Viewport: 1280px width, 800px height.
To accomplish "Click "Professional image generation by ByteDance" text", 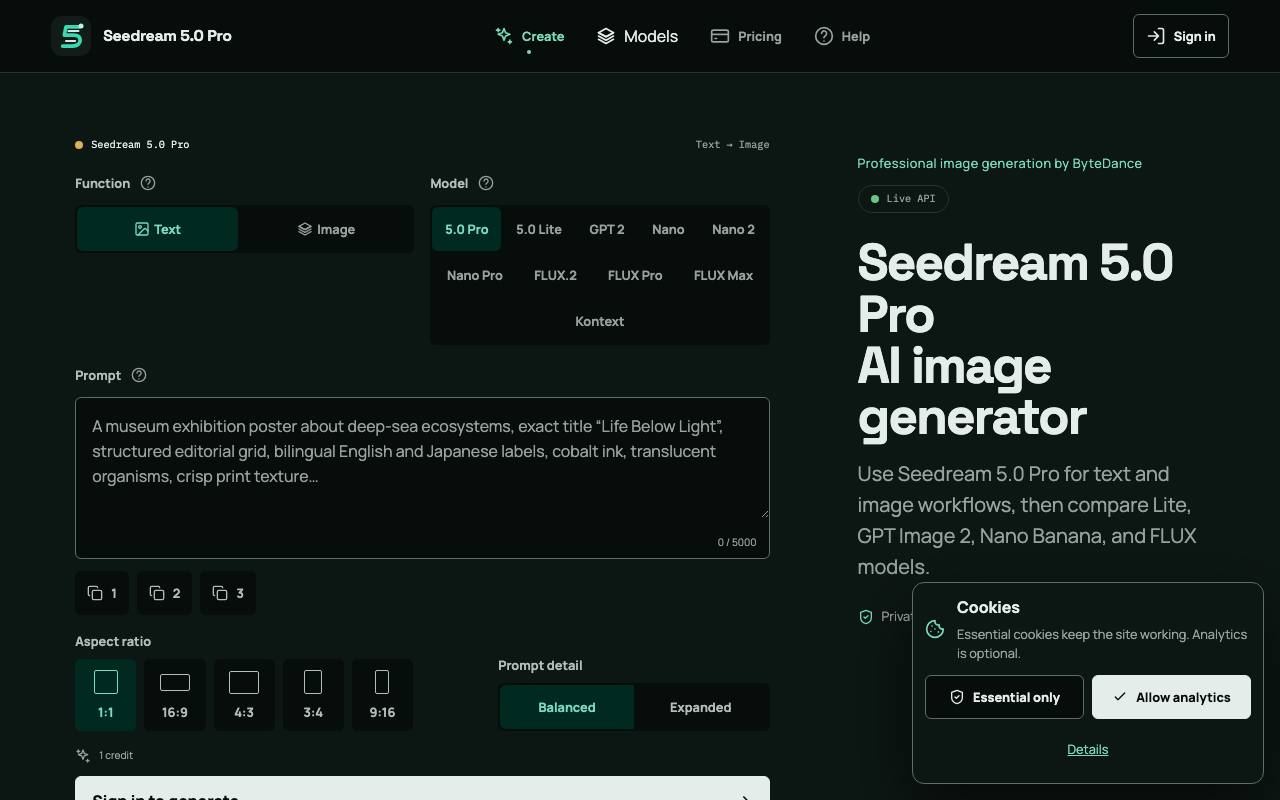I will 999,163.
